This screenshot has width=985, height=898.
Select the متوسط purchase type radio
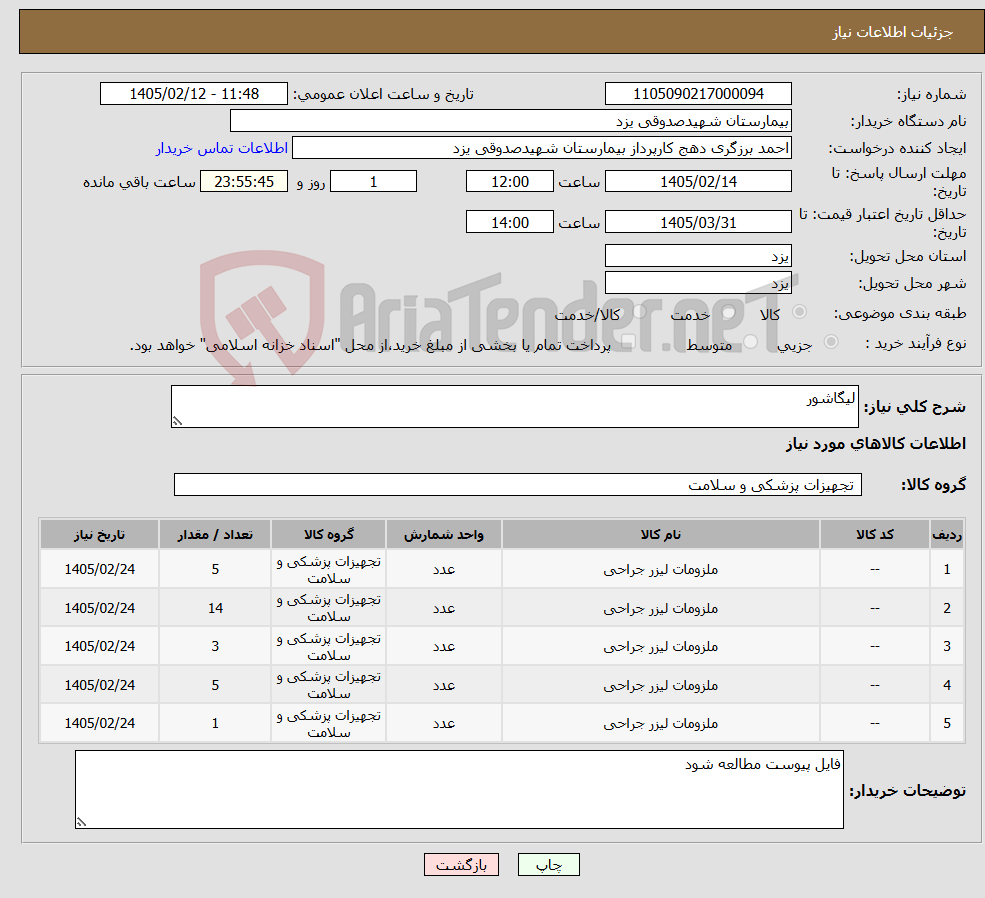(751, 342)
